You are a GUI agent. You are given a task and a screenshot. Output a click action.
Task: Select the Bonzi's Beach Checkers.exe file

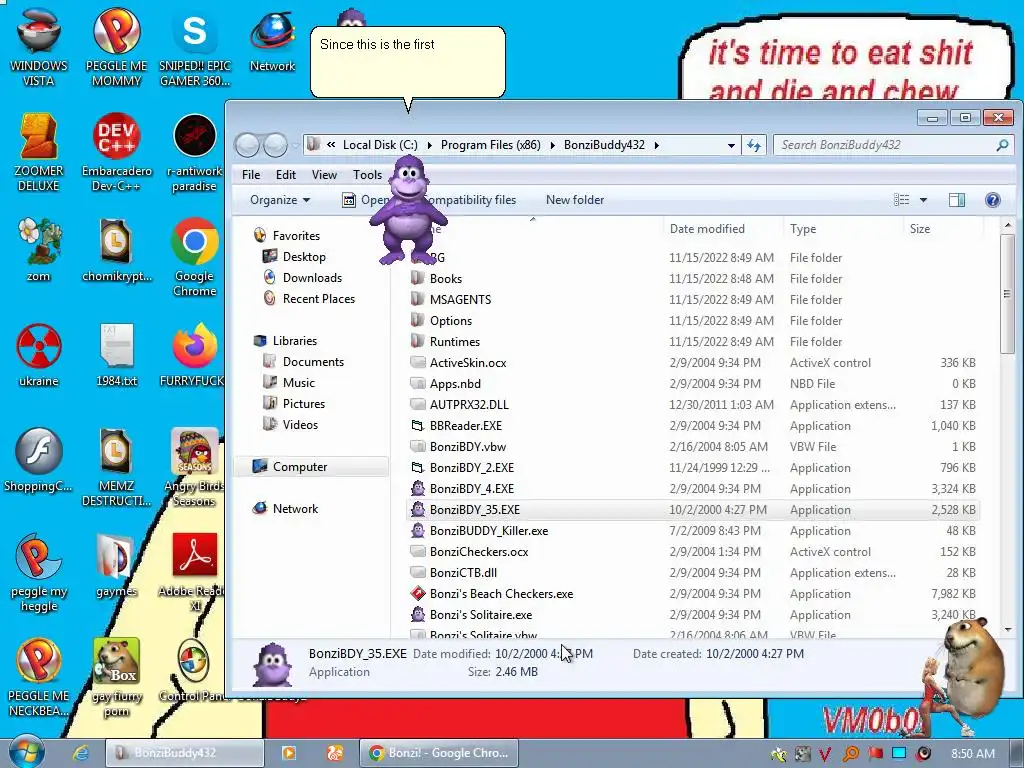point(692,594)
